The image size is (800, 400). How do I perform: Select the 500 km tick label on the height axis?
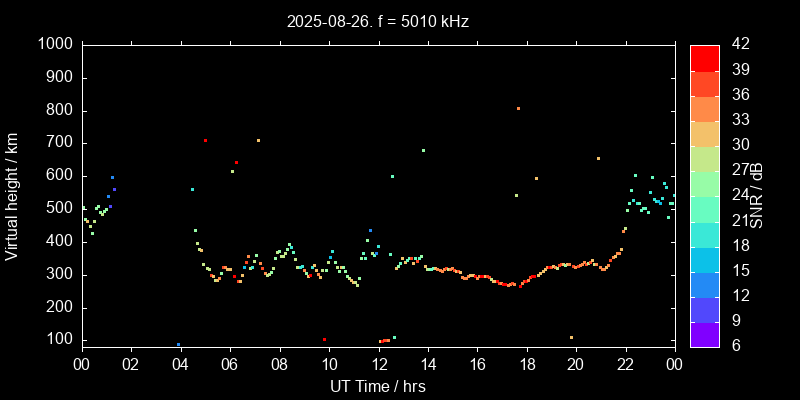coord(58,208)
